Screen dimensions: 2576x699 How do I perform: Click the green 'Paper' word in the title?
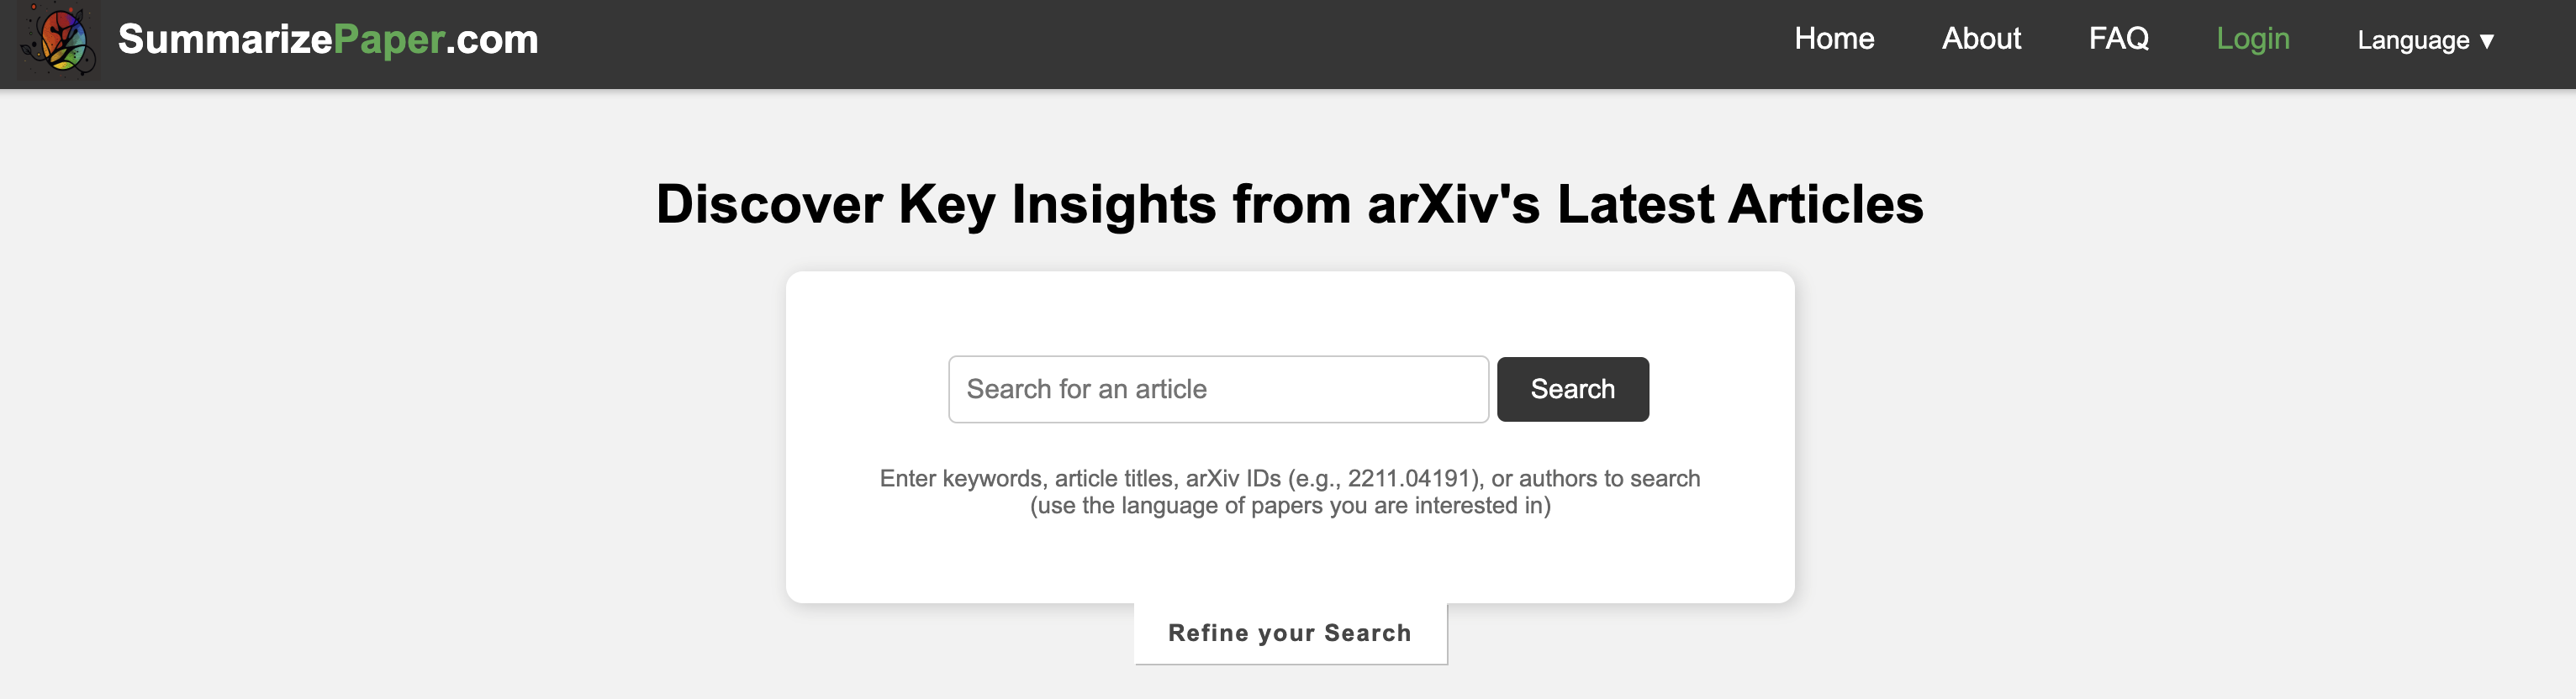tap(388, 40)
